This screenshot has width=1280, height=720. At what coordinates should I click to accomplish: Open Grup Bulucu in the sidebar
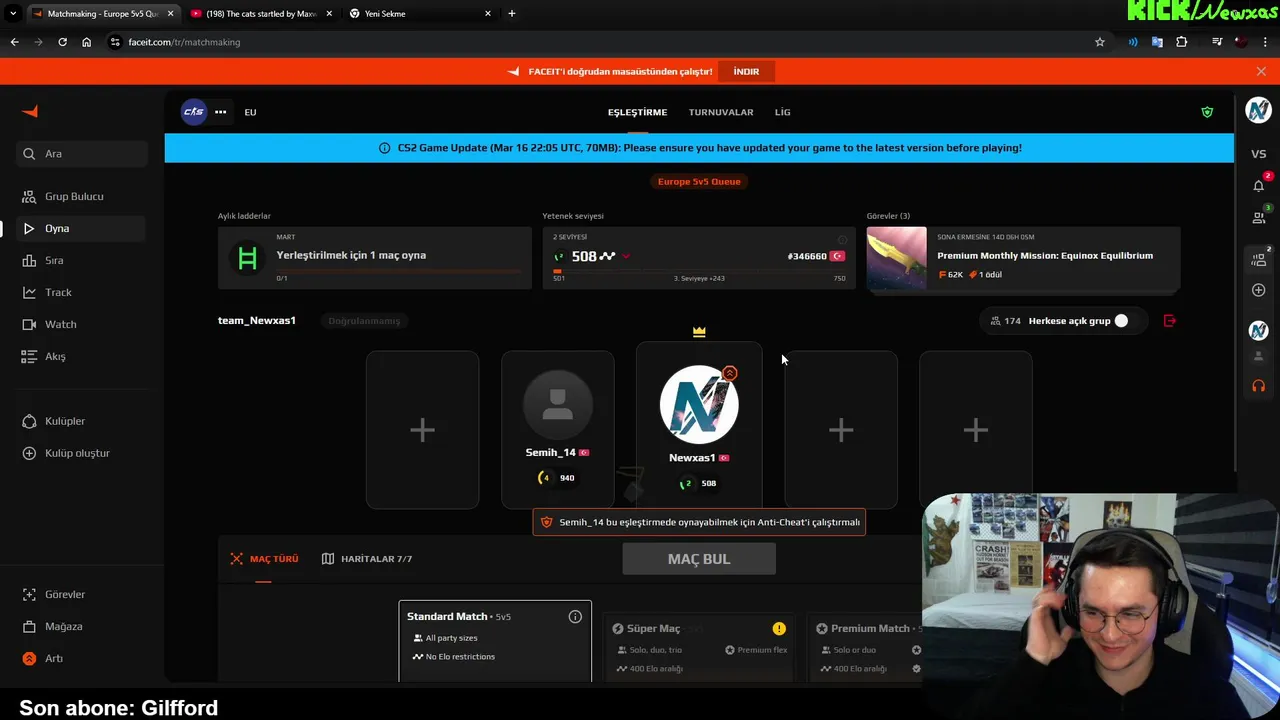click(x=82, y=196)
